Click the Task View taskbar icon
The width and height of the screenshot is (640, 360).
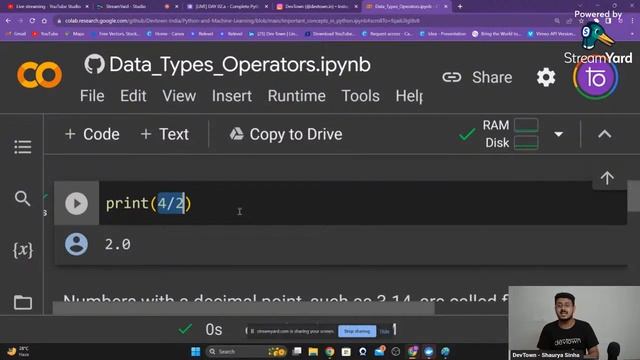pyautogui.click(x=297, y=351)
